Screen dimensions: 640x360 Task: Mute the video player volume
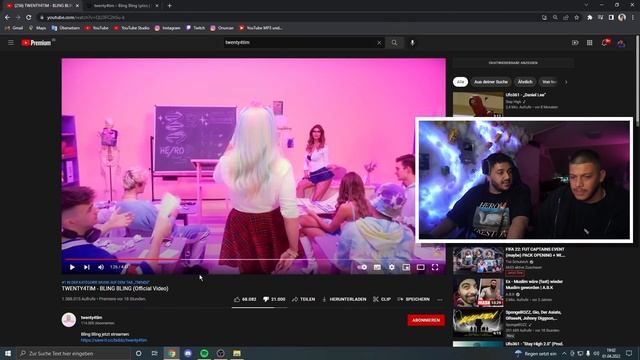coord(101,267)
